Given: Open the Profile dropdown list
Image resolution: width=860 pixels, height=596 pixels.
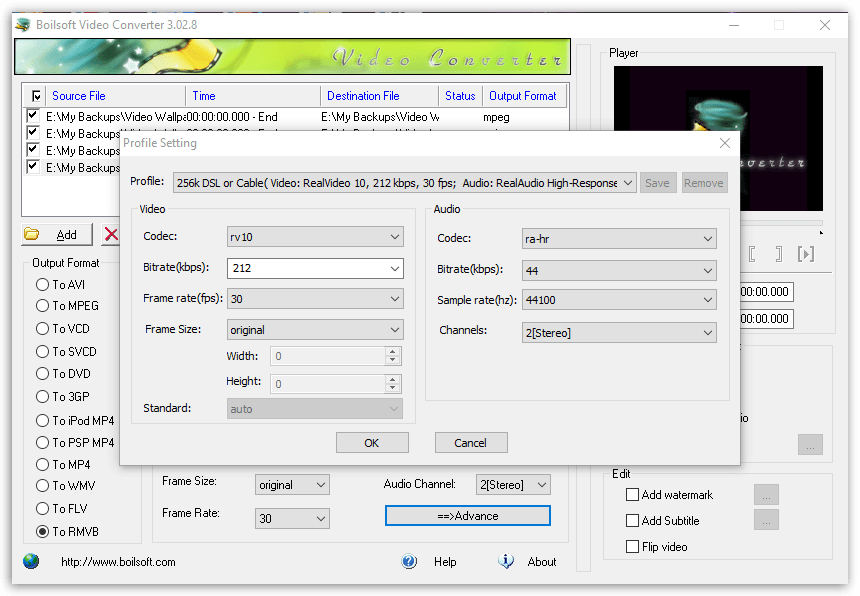Looking at the screenshot, I should click(626, 182).
